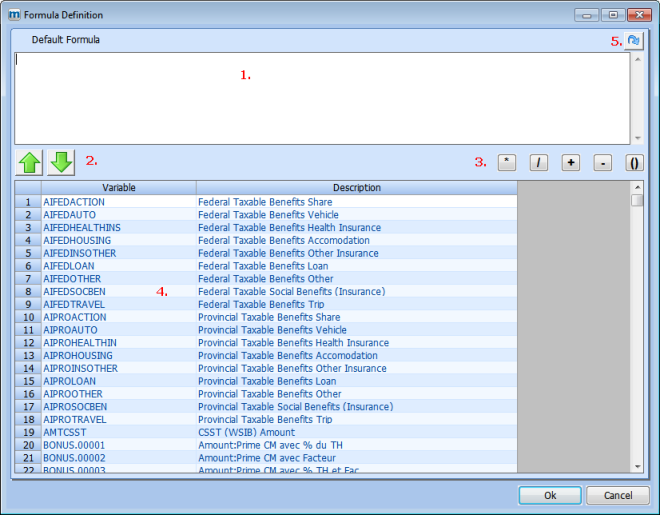Select variable AMTCSST
660x515 pixels.
pos(65,433)
